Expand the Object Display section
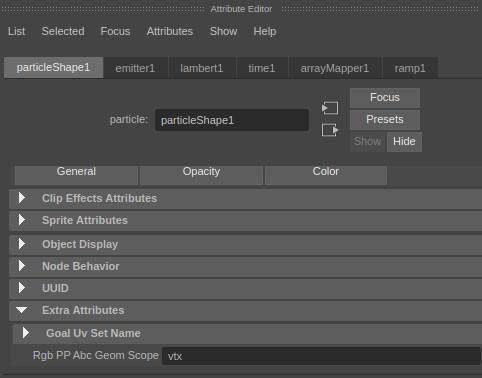 (x=22, y=244)
